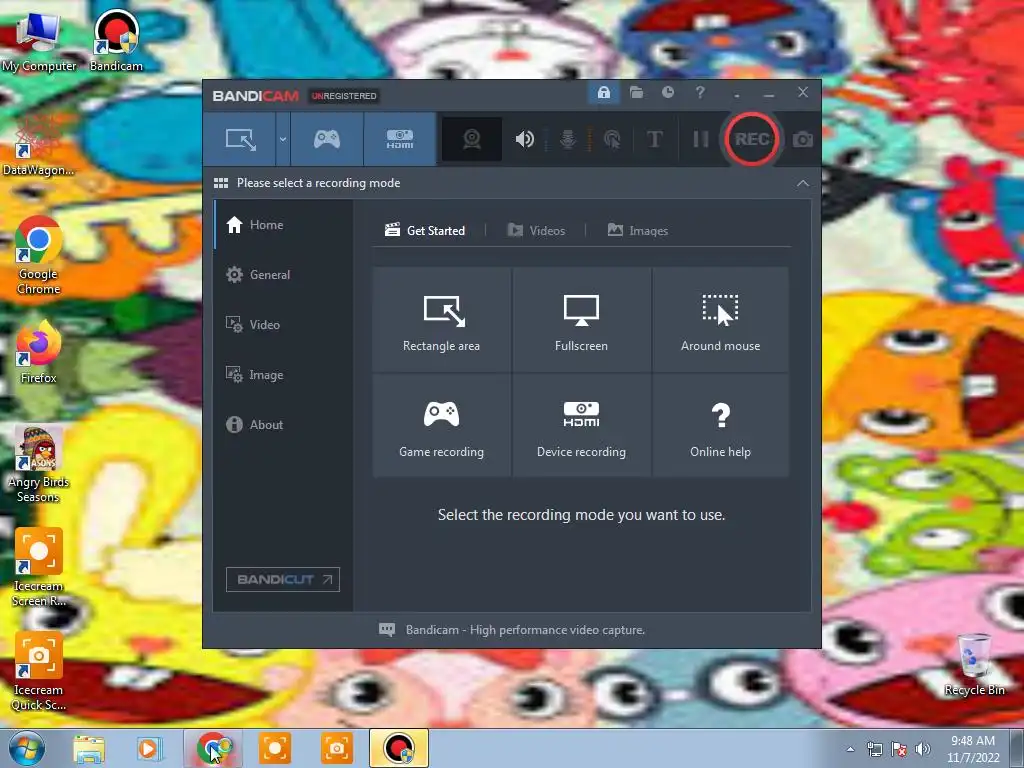Select My Computer desktop icon
This screenshot has width=1024, height=768.
pyautogui.click(x=39, y=41)
